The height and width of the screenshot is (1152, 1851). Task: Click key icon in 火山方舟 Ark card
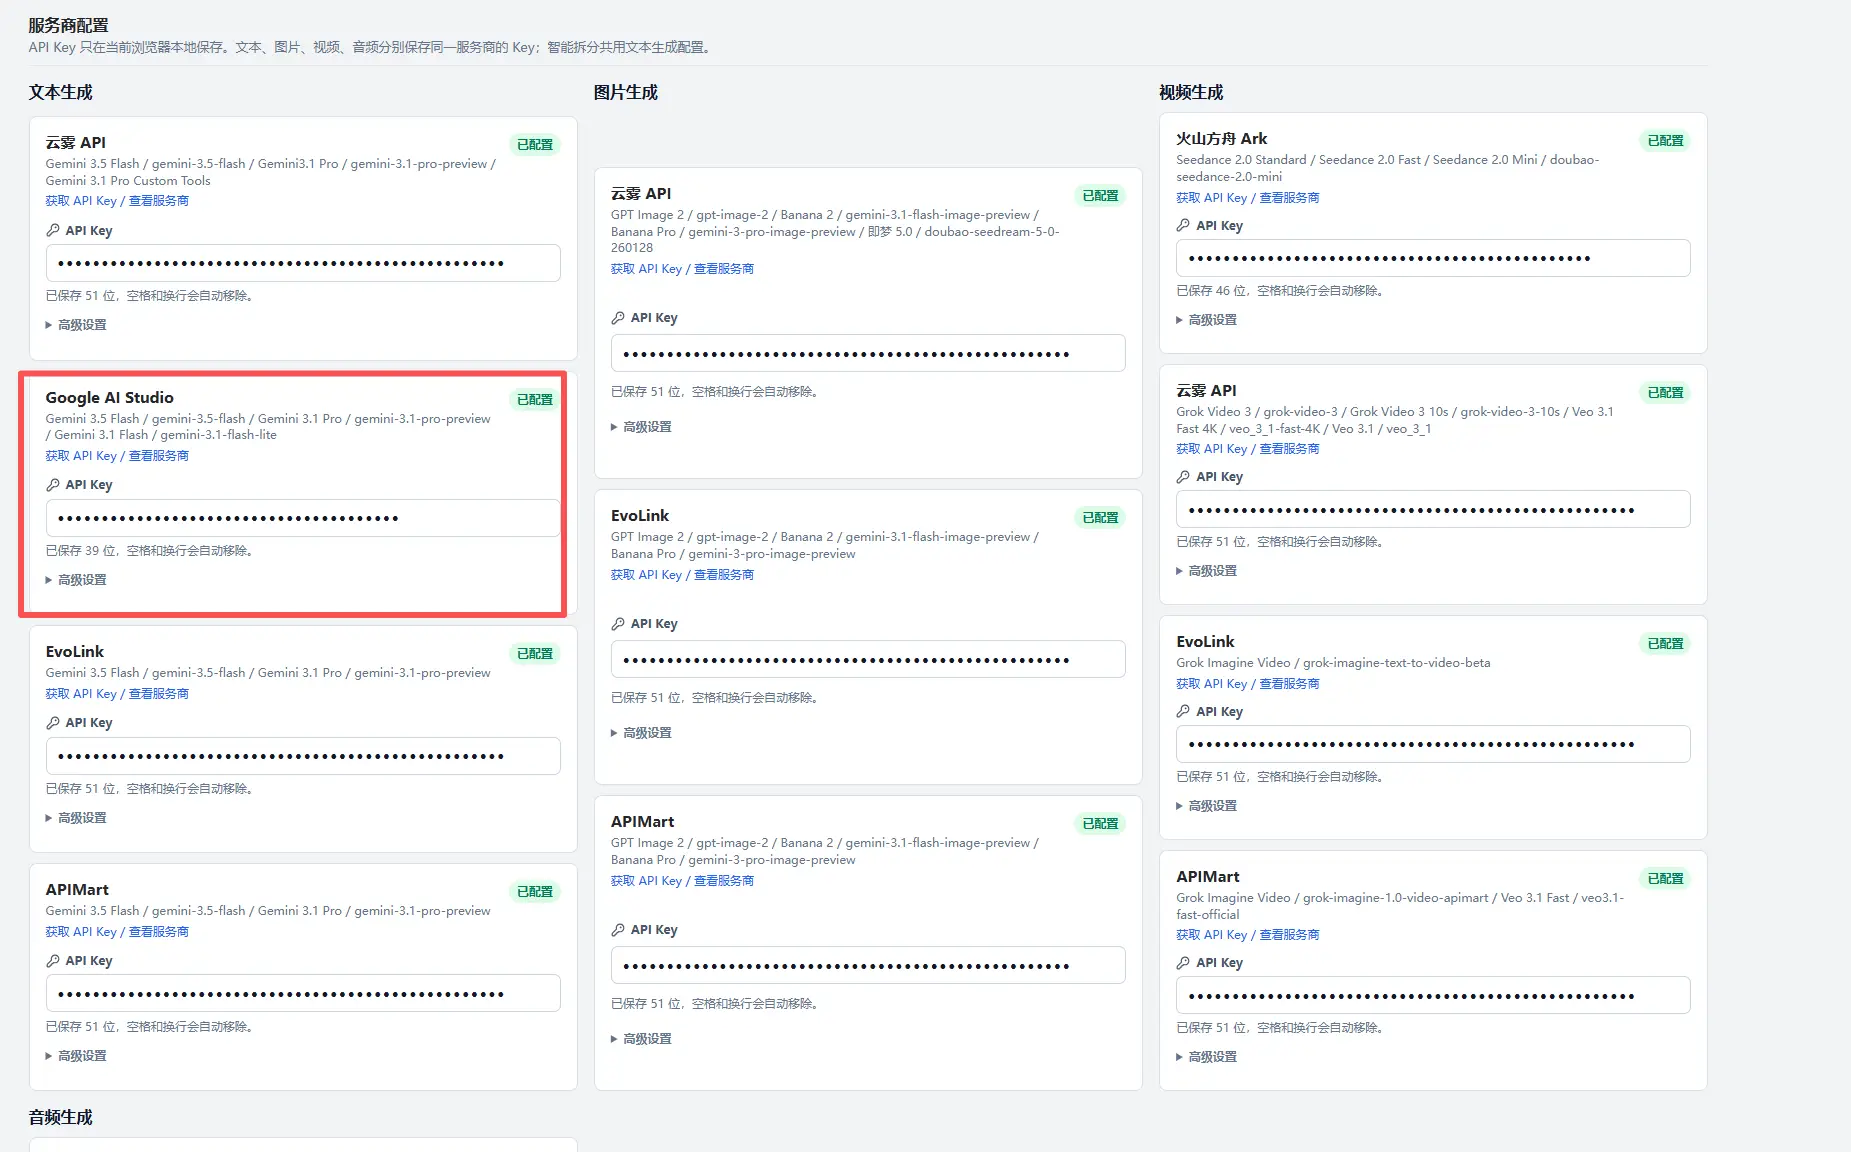pos(1183,225)
